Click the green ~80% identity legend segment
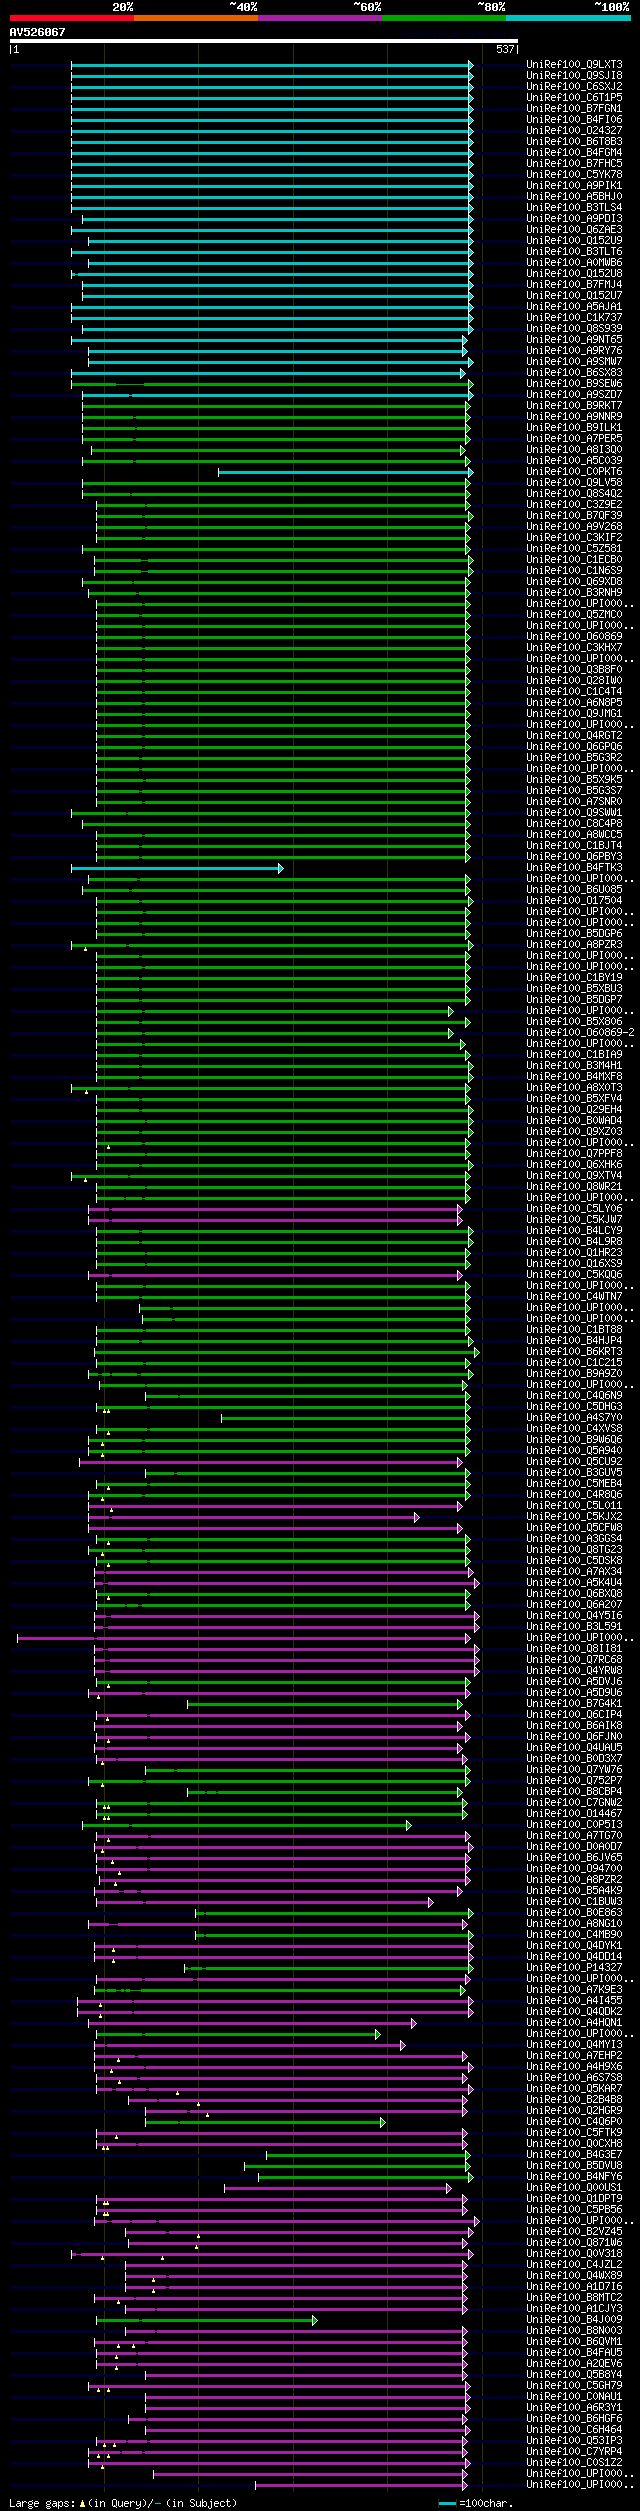Screen dimensions: 640x2511 443,18
